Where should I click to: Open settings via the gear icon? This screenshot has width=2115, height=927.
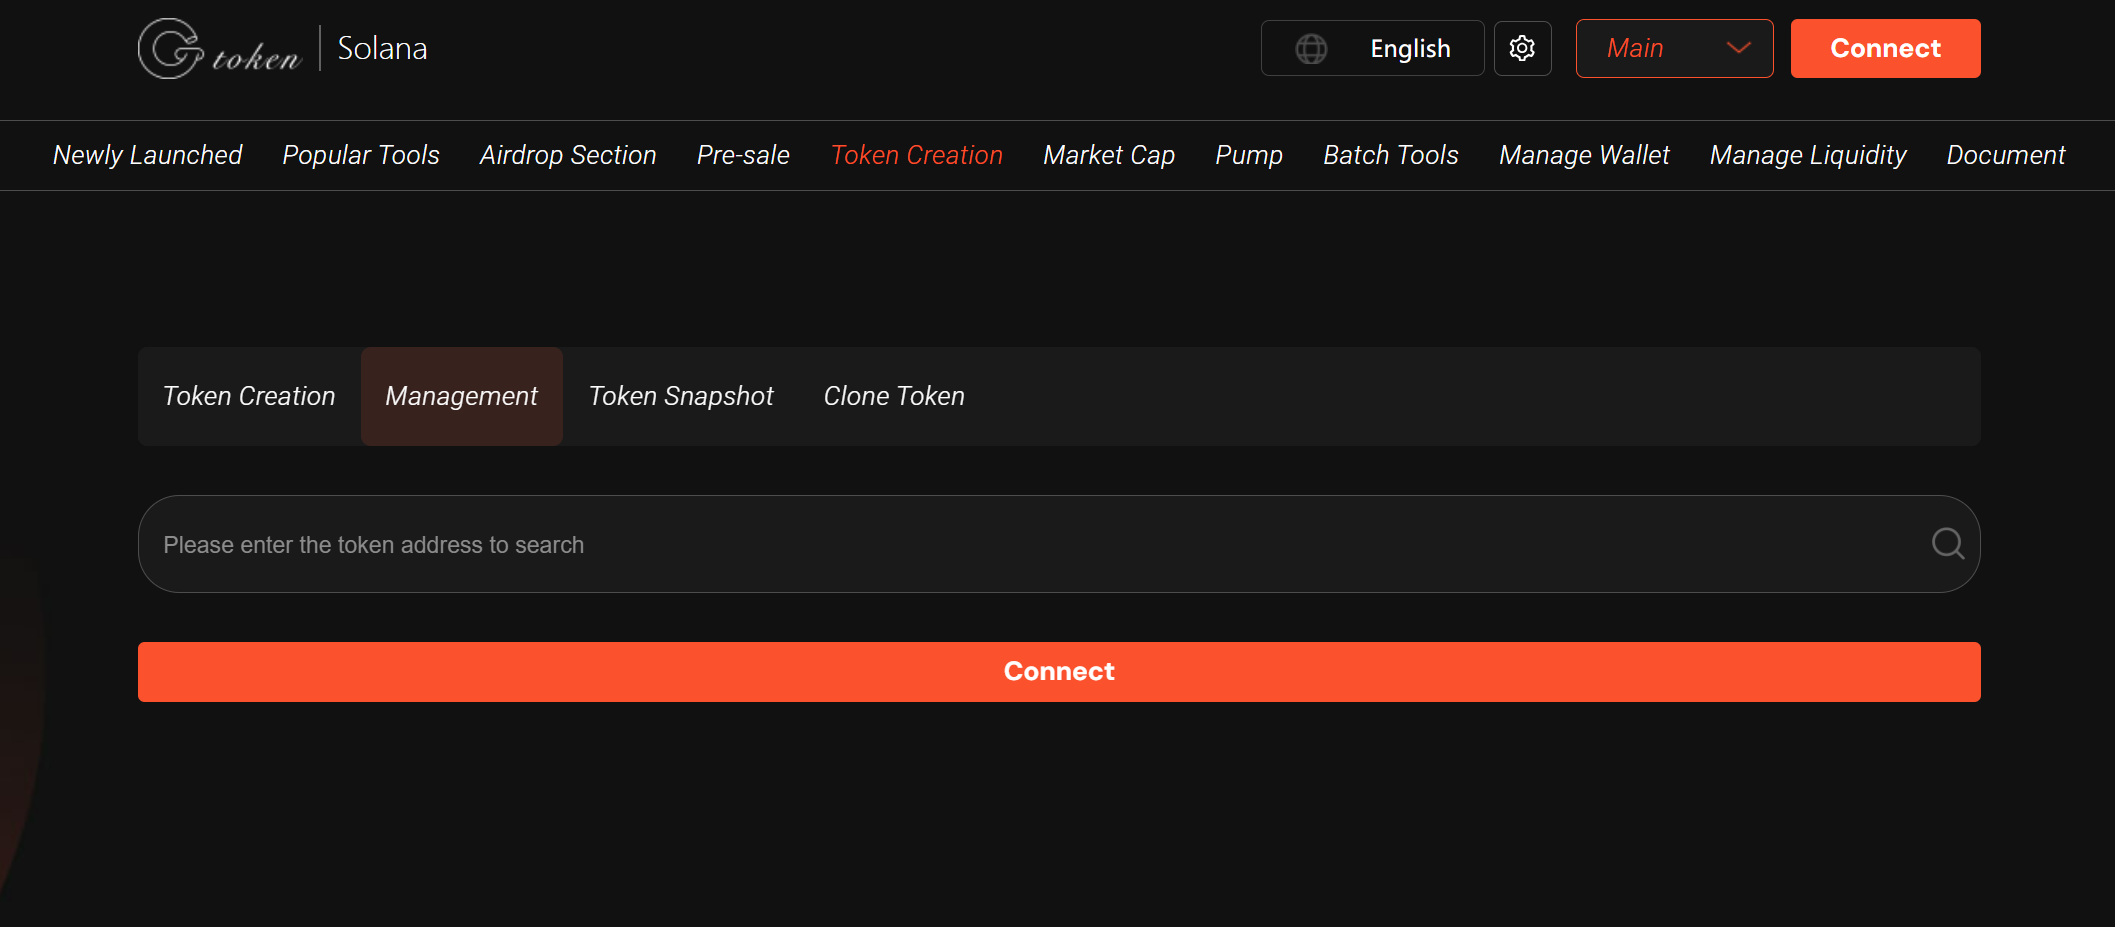pos(1522,48)
